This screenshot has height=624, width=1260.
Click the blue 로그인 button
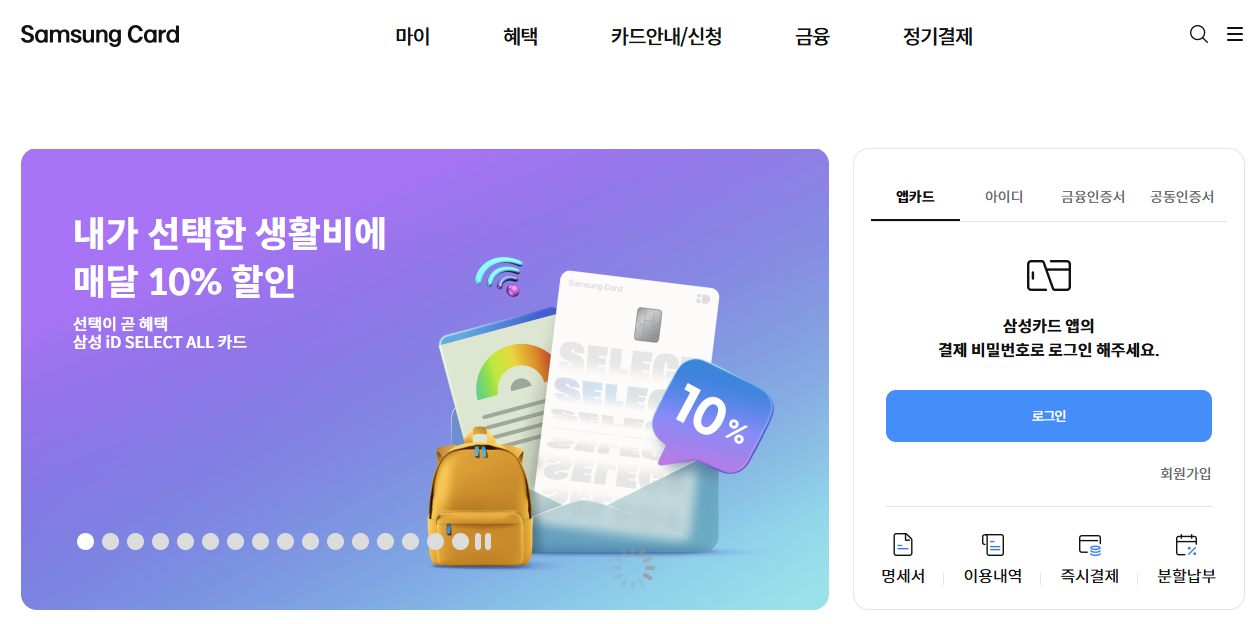1049,416
